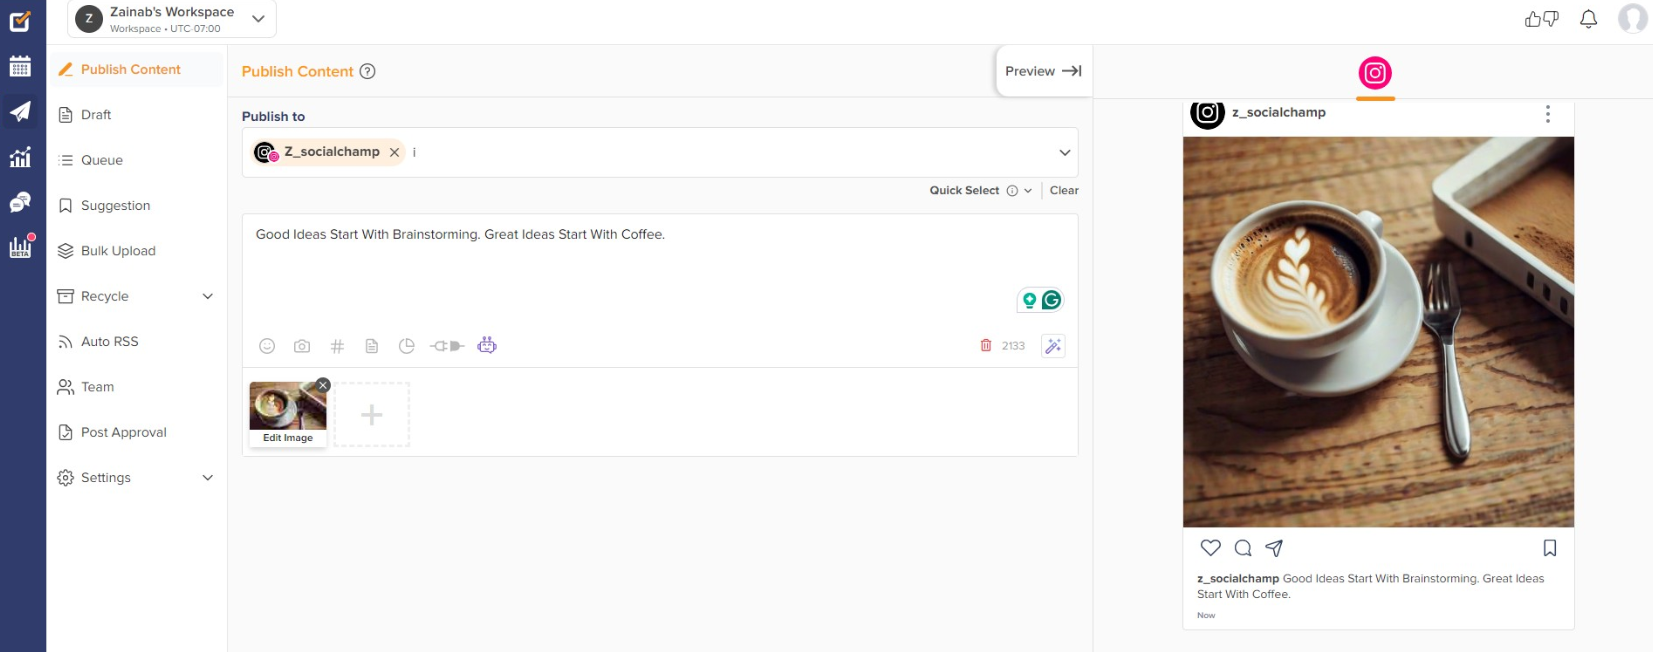Click the magic wand AI icon

pos(1053,346)
